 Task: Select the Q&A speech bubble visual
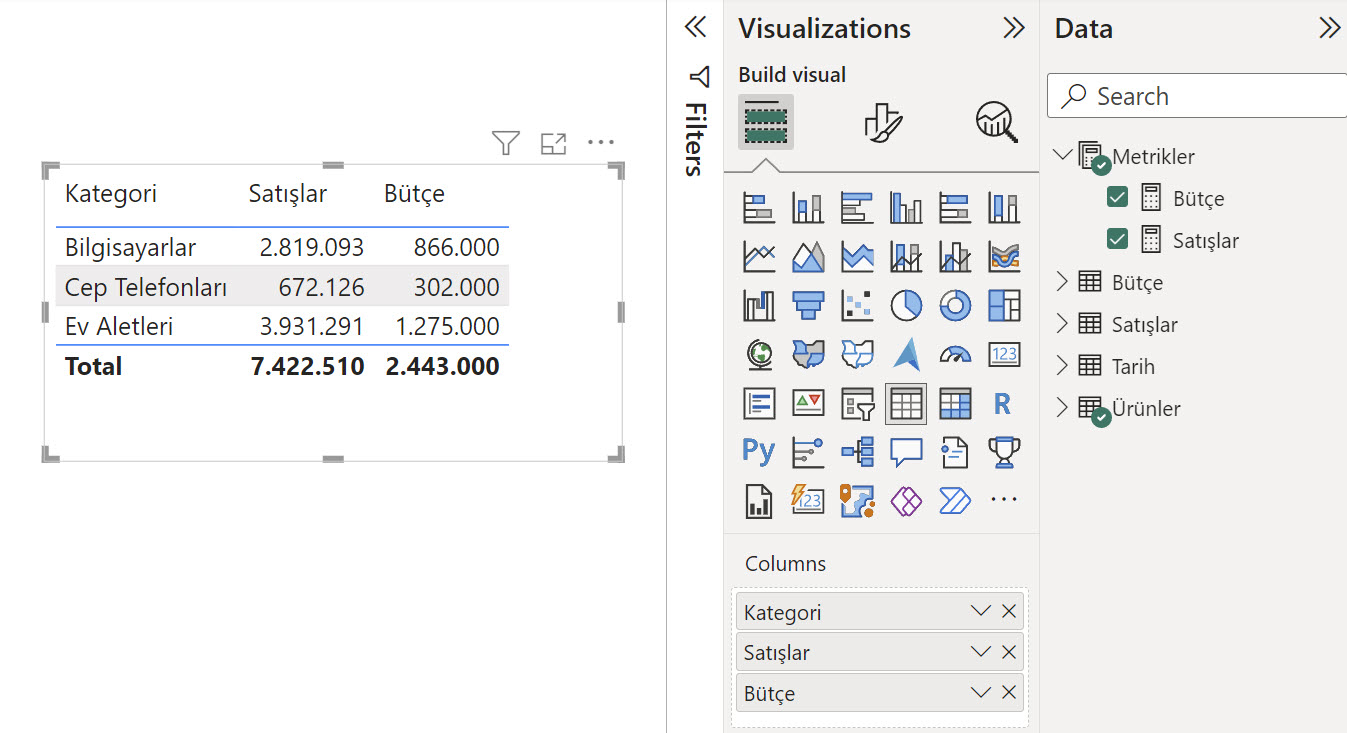pyautogui.click(x=906, y=452)
